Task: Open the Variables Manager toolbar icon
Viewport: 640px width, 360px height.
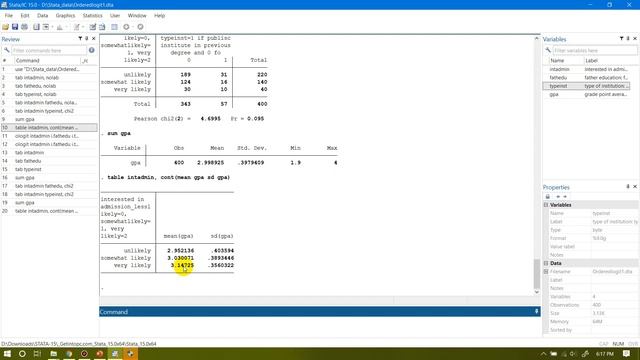Action: (x=114, y=27)
